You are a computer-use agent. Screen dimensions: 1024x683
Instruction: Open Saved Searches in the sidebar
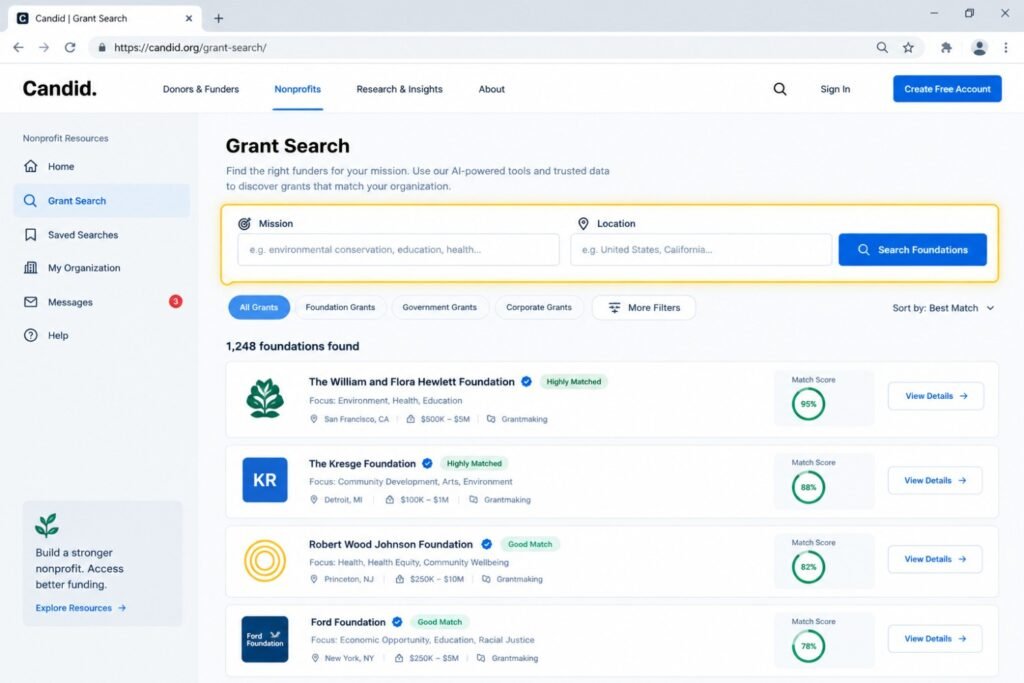[x=101, y=234]
